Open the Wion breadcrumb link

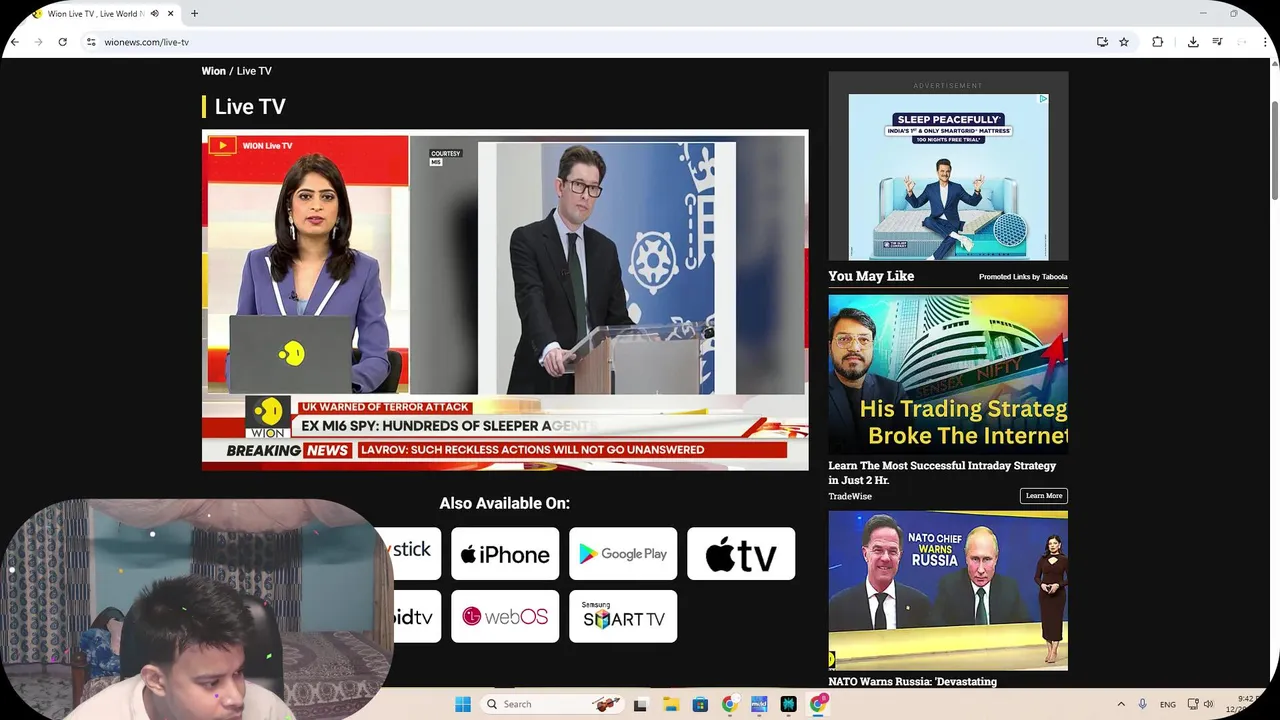click(x=213, y=71)
